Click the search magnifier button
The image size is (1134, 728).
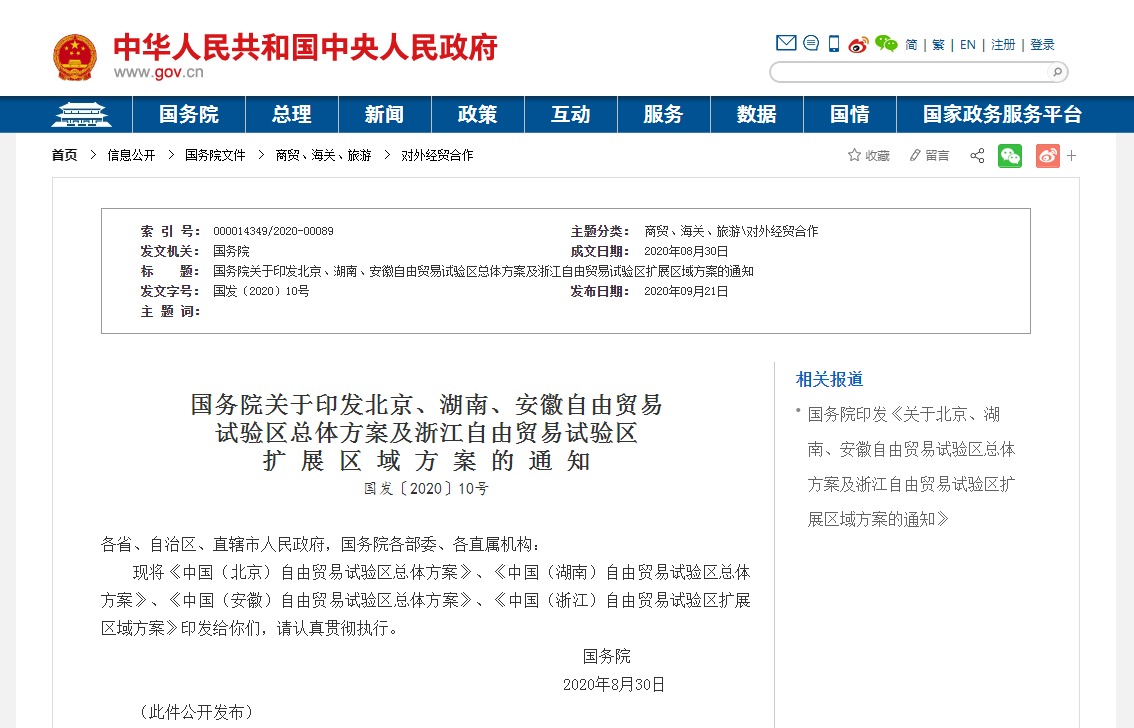click(1056, 72)
